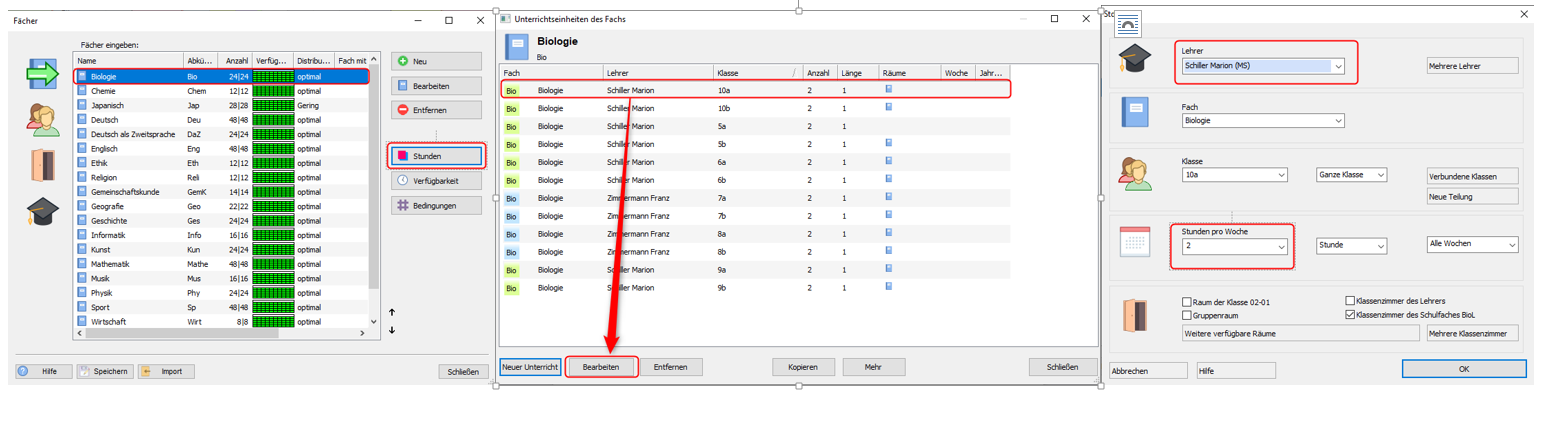Click the green availability bar for Japanisch
1542x429 pixels.
(x=273, y=105)
